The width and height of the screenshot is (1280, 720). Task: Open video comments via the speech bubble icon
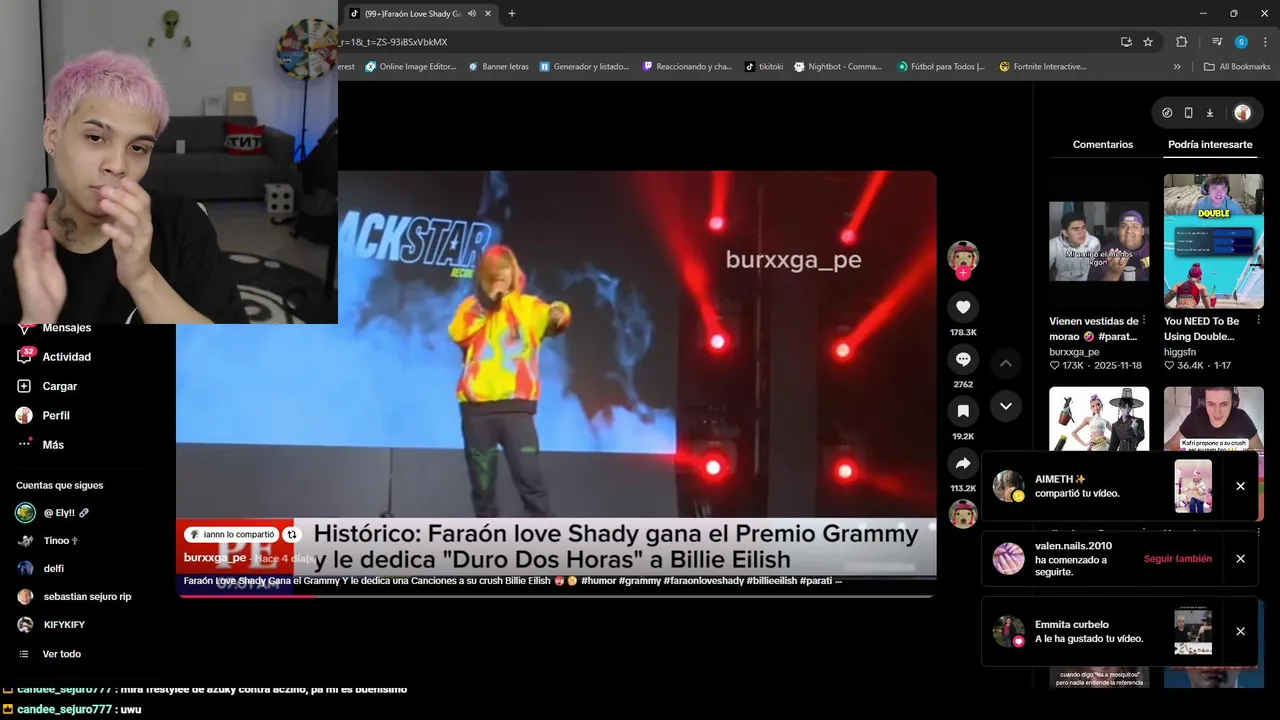tap(963, 359)
